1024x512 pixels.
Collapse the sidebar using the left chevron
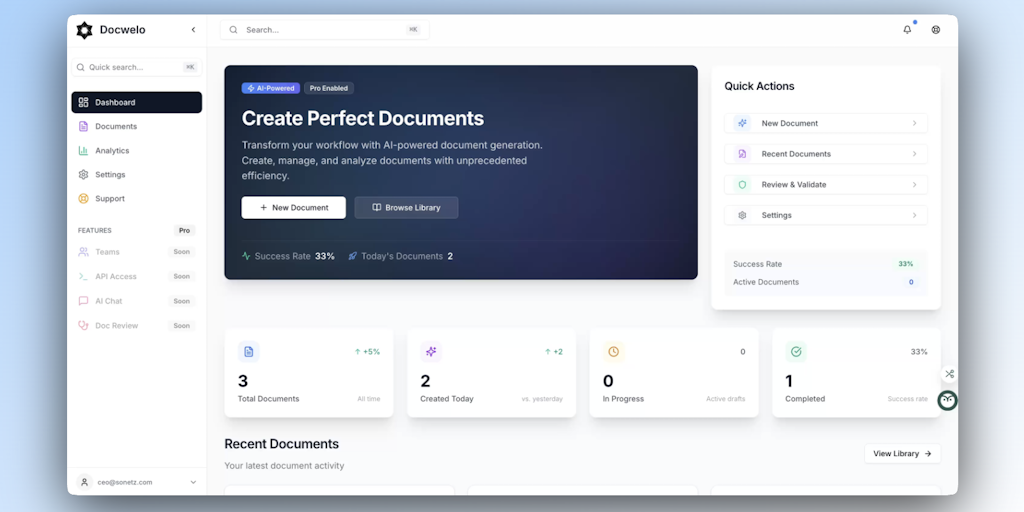(193, 30)
